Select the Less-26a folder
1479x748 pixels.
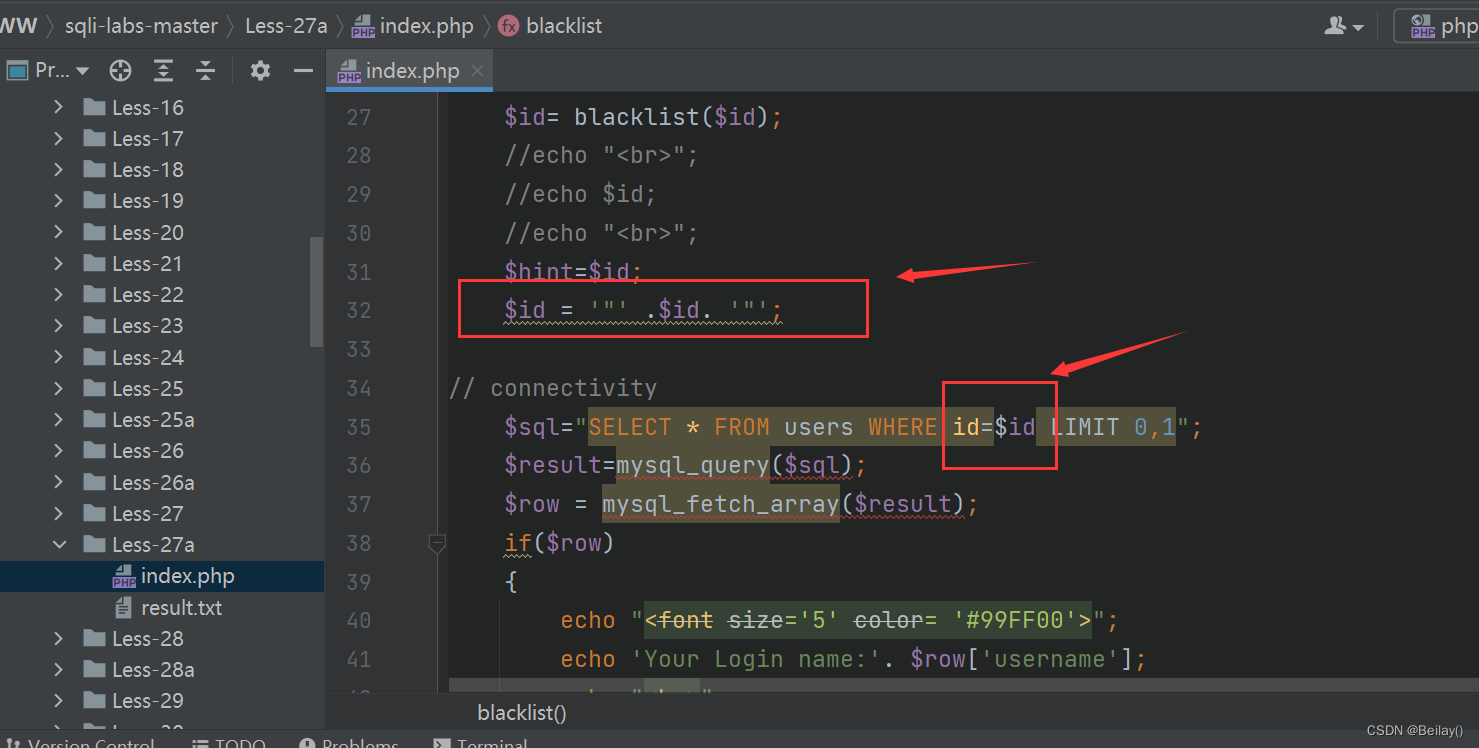pyautogui.click(x=153, y=482)
